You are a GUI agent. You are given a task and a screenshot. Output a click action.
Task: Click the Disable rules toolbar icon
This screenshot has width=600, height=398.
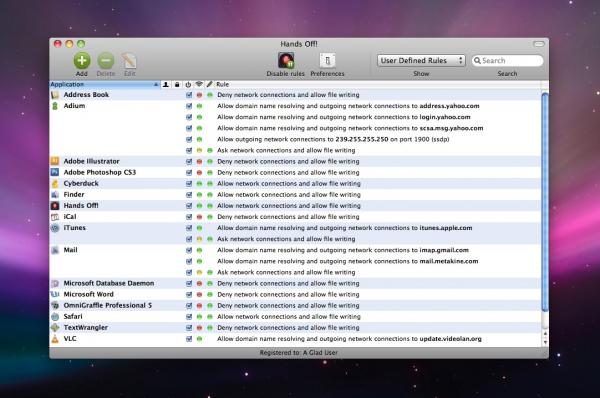coord(285,60)
